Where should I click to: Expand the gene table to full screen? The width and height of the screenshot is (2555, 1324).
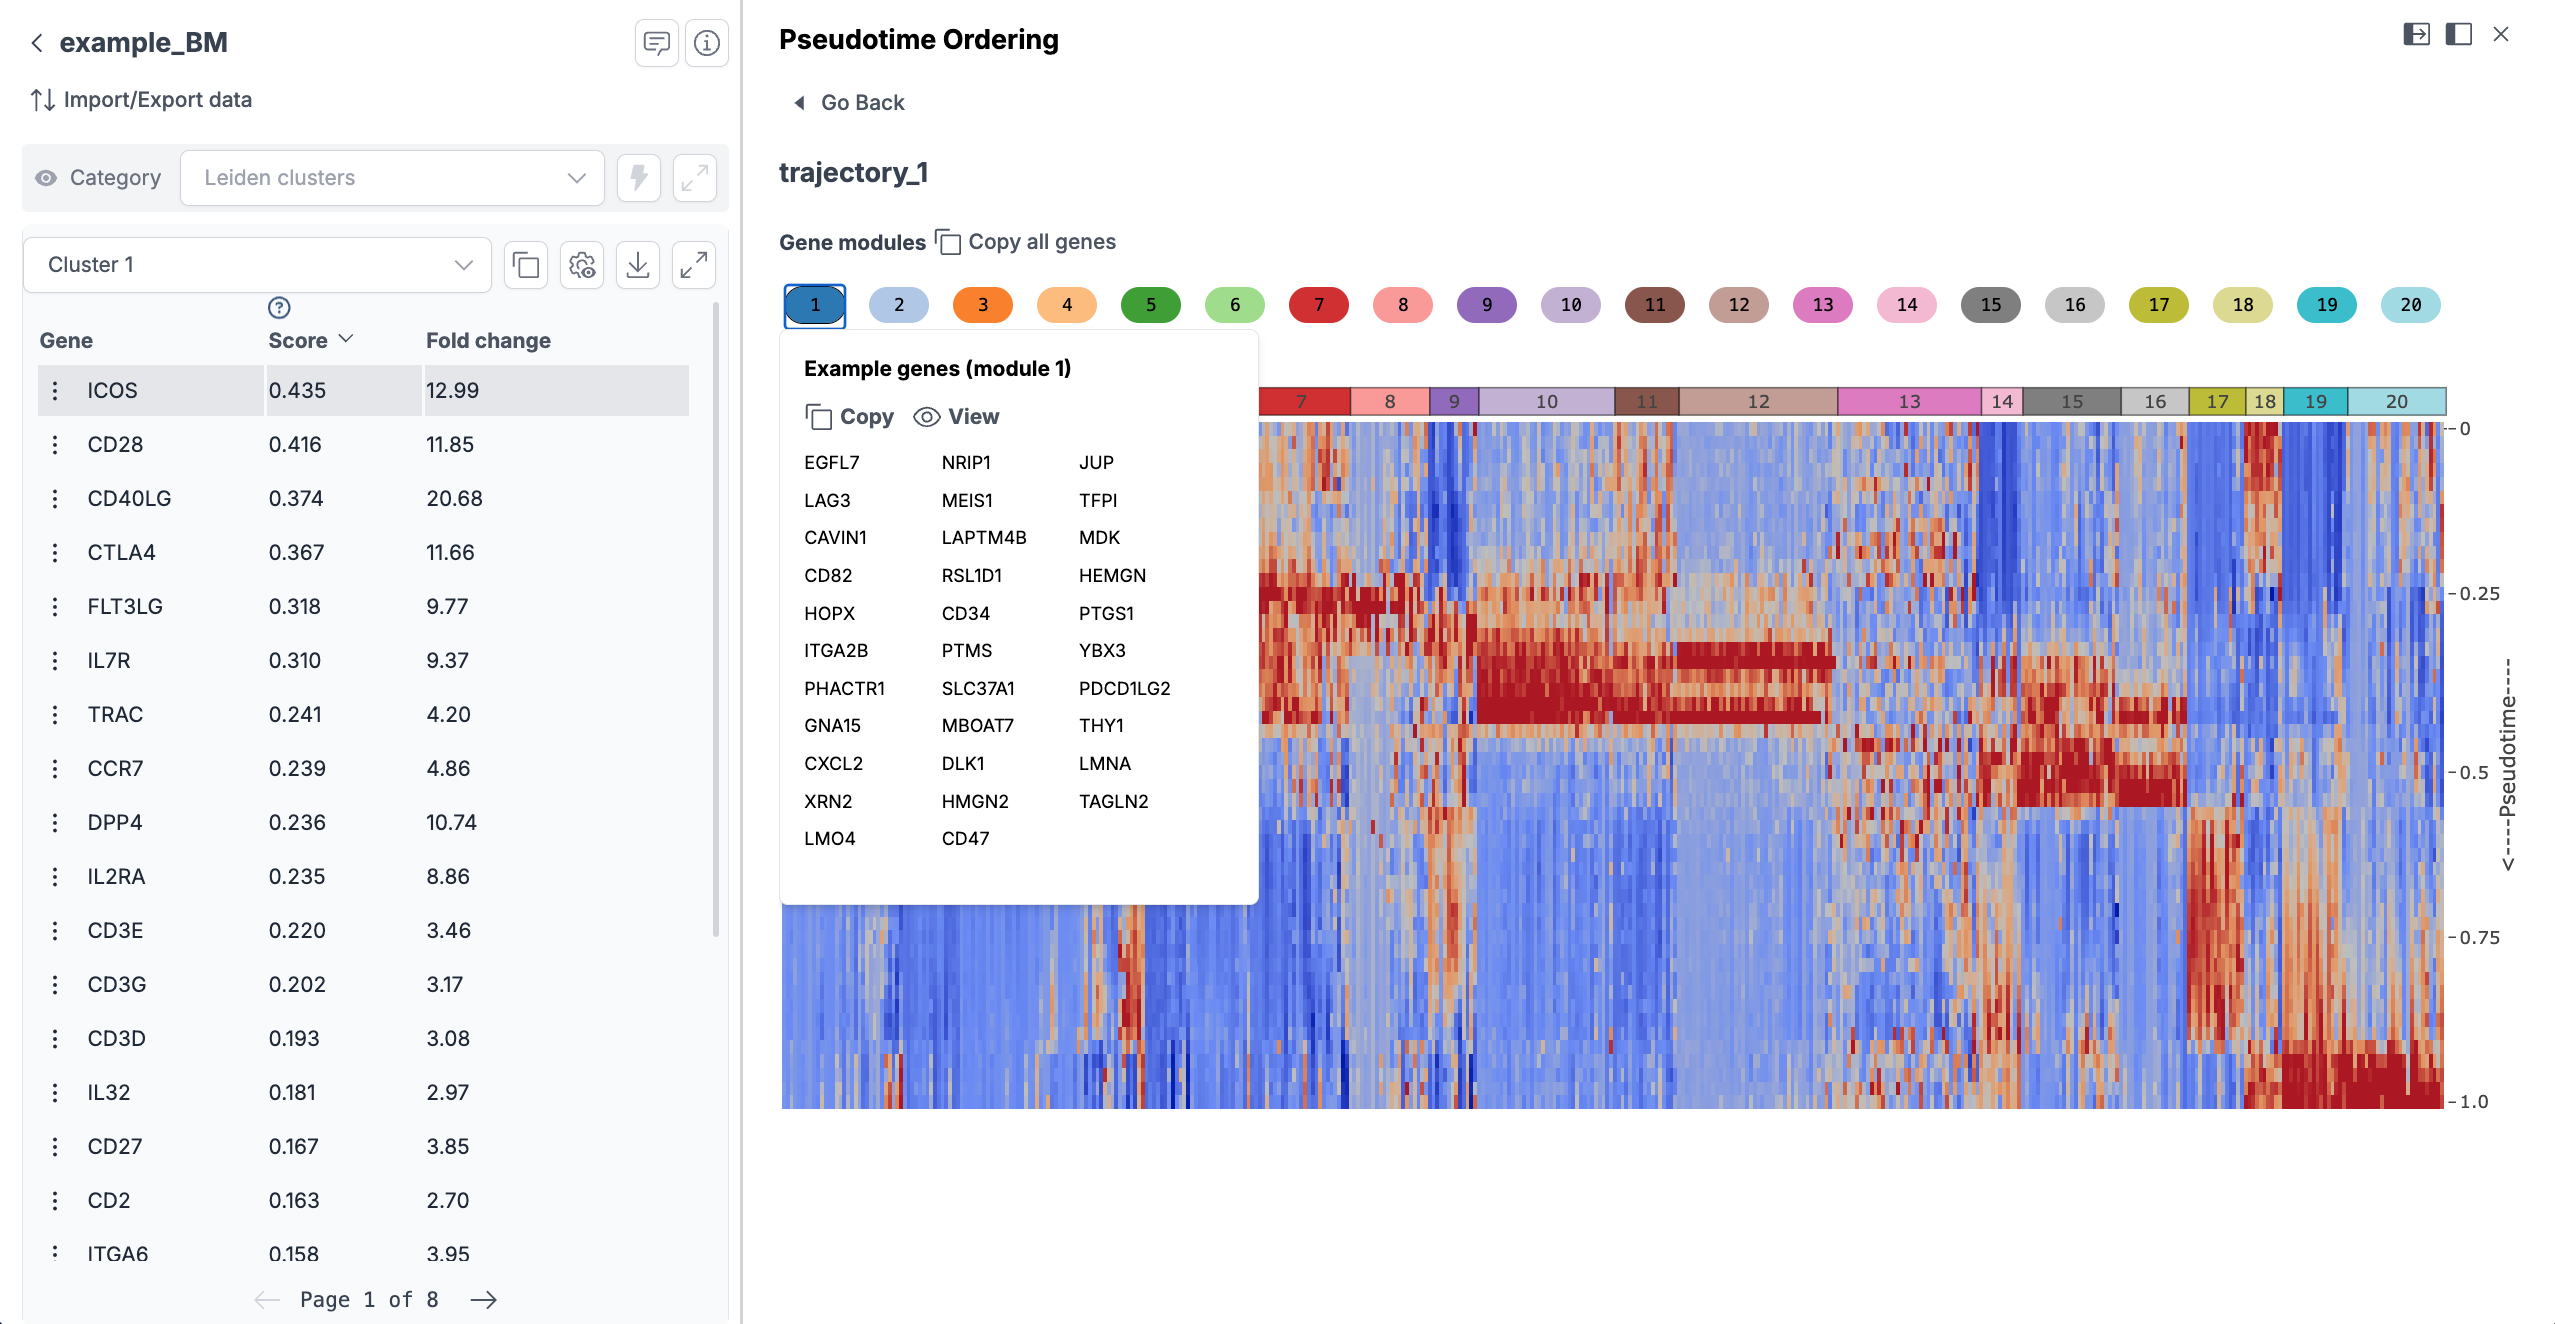click(x=693, y=265)
